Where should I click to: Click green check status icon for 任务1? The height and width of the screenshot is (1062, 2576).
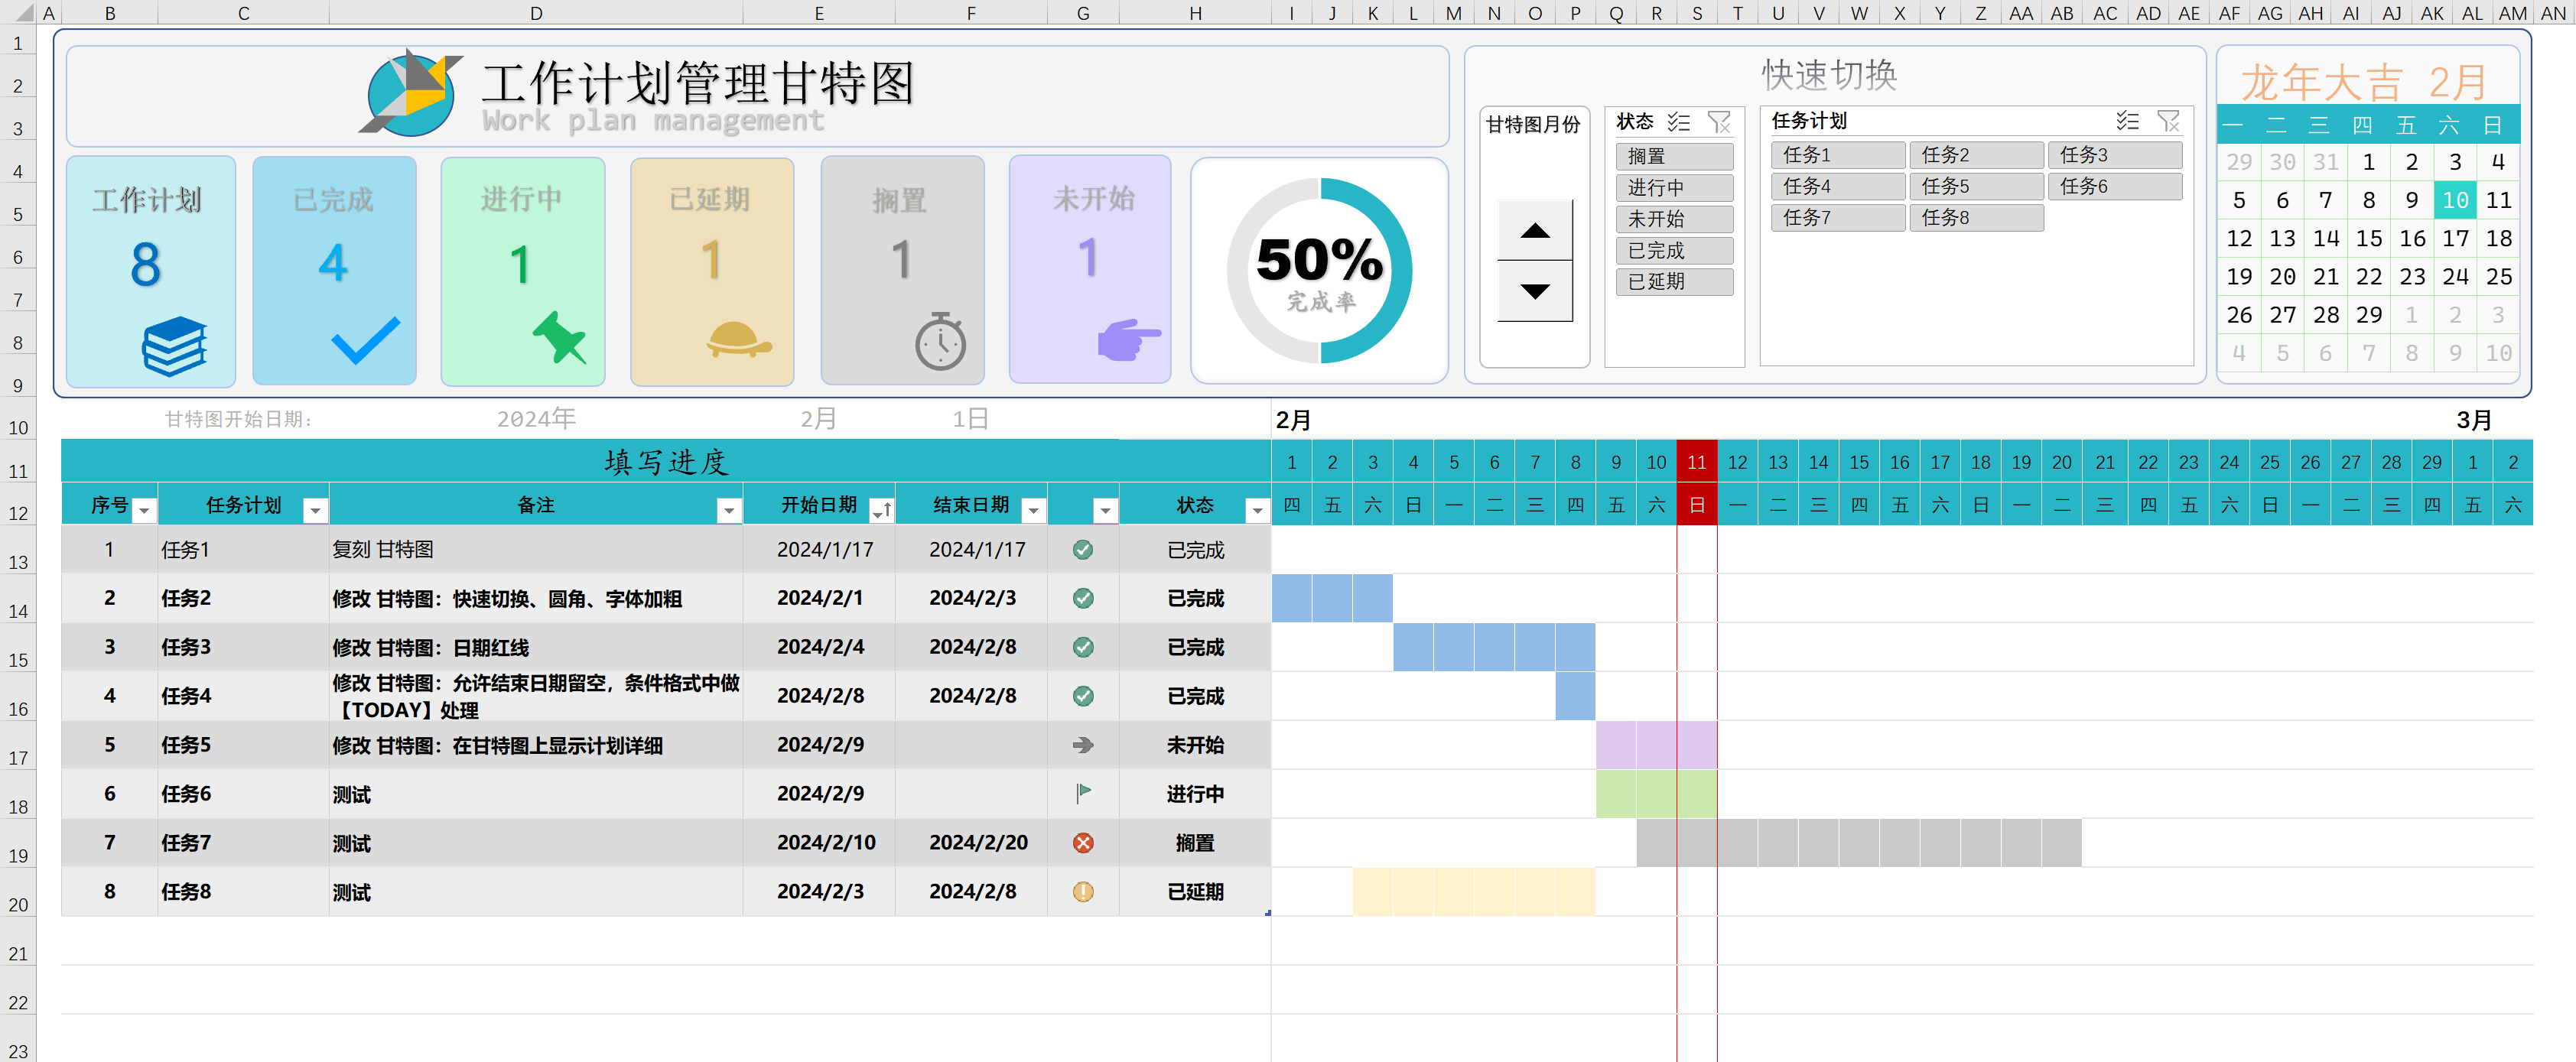(1083, 550)
